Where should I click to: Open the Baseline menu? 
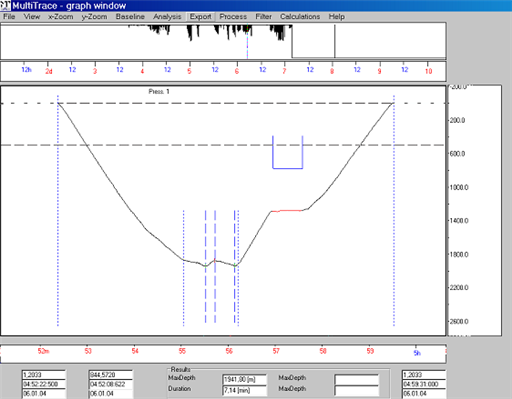click(x=130, y=17)
